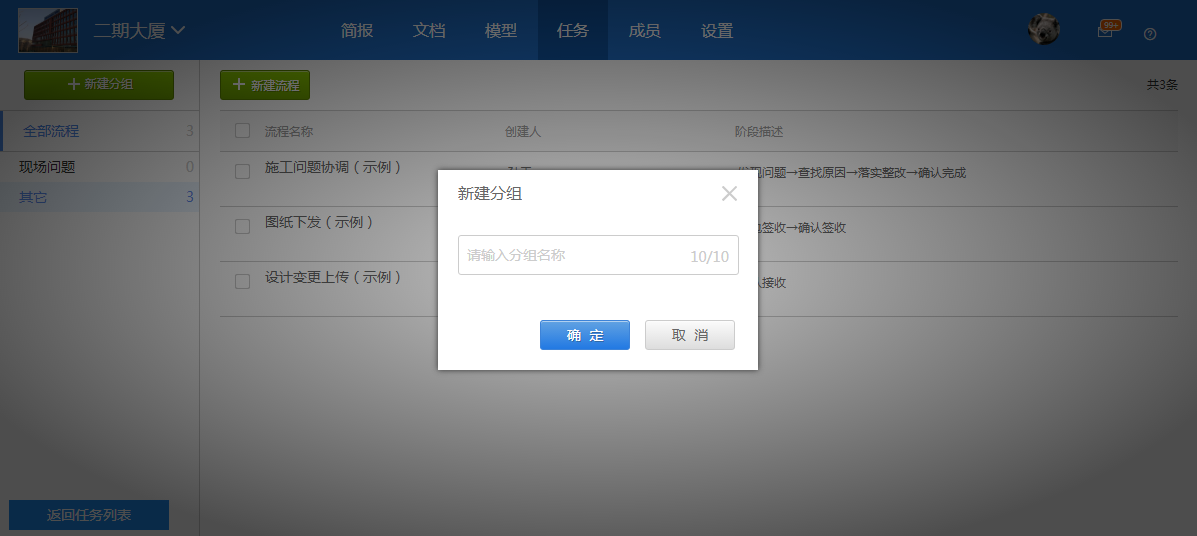Select 现场问题 group in sidebar
1197x536 pixels.
(x=47, y=167)
